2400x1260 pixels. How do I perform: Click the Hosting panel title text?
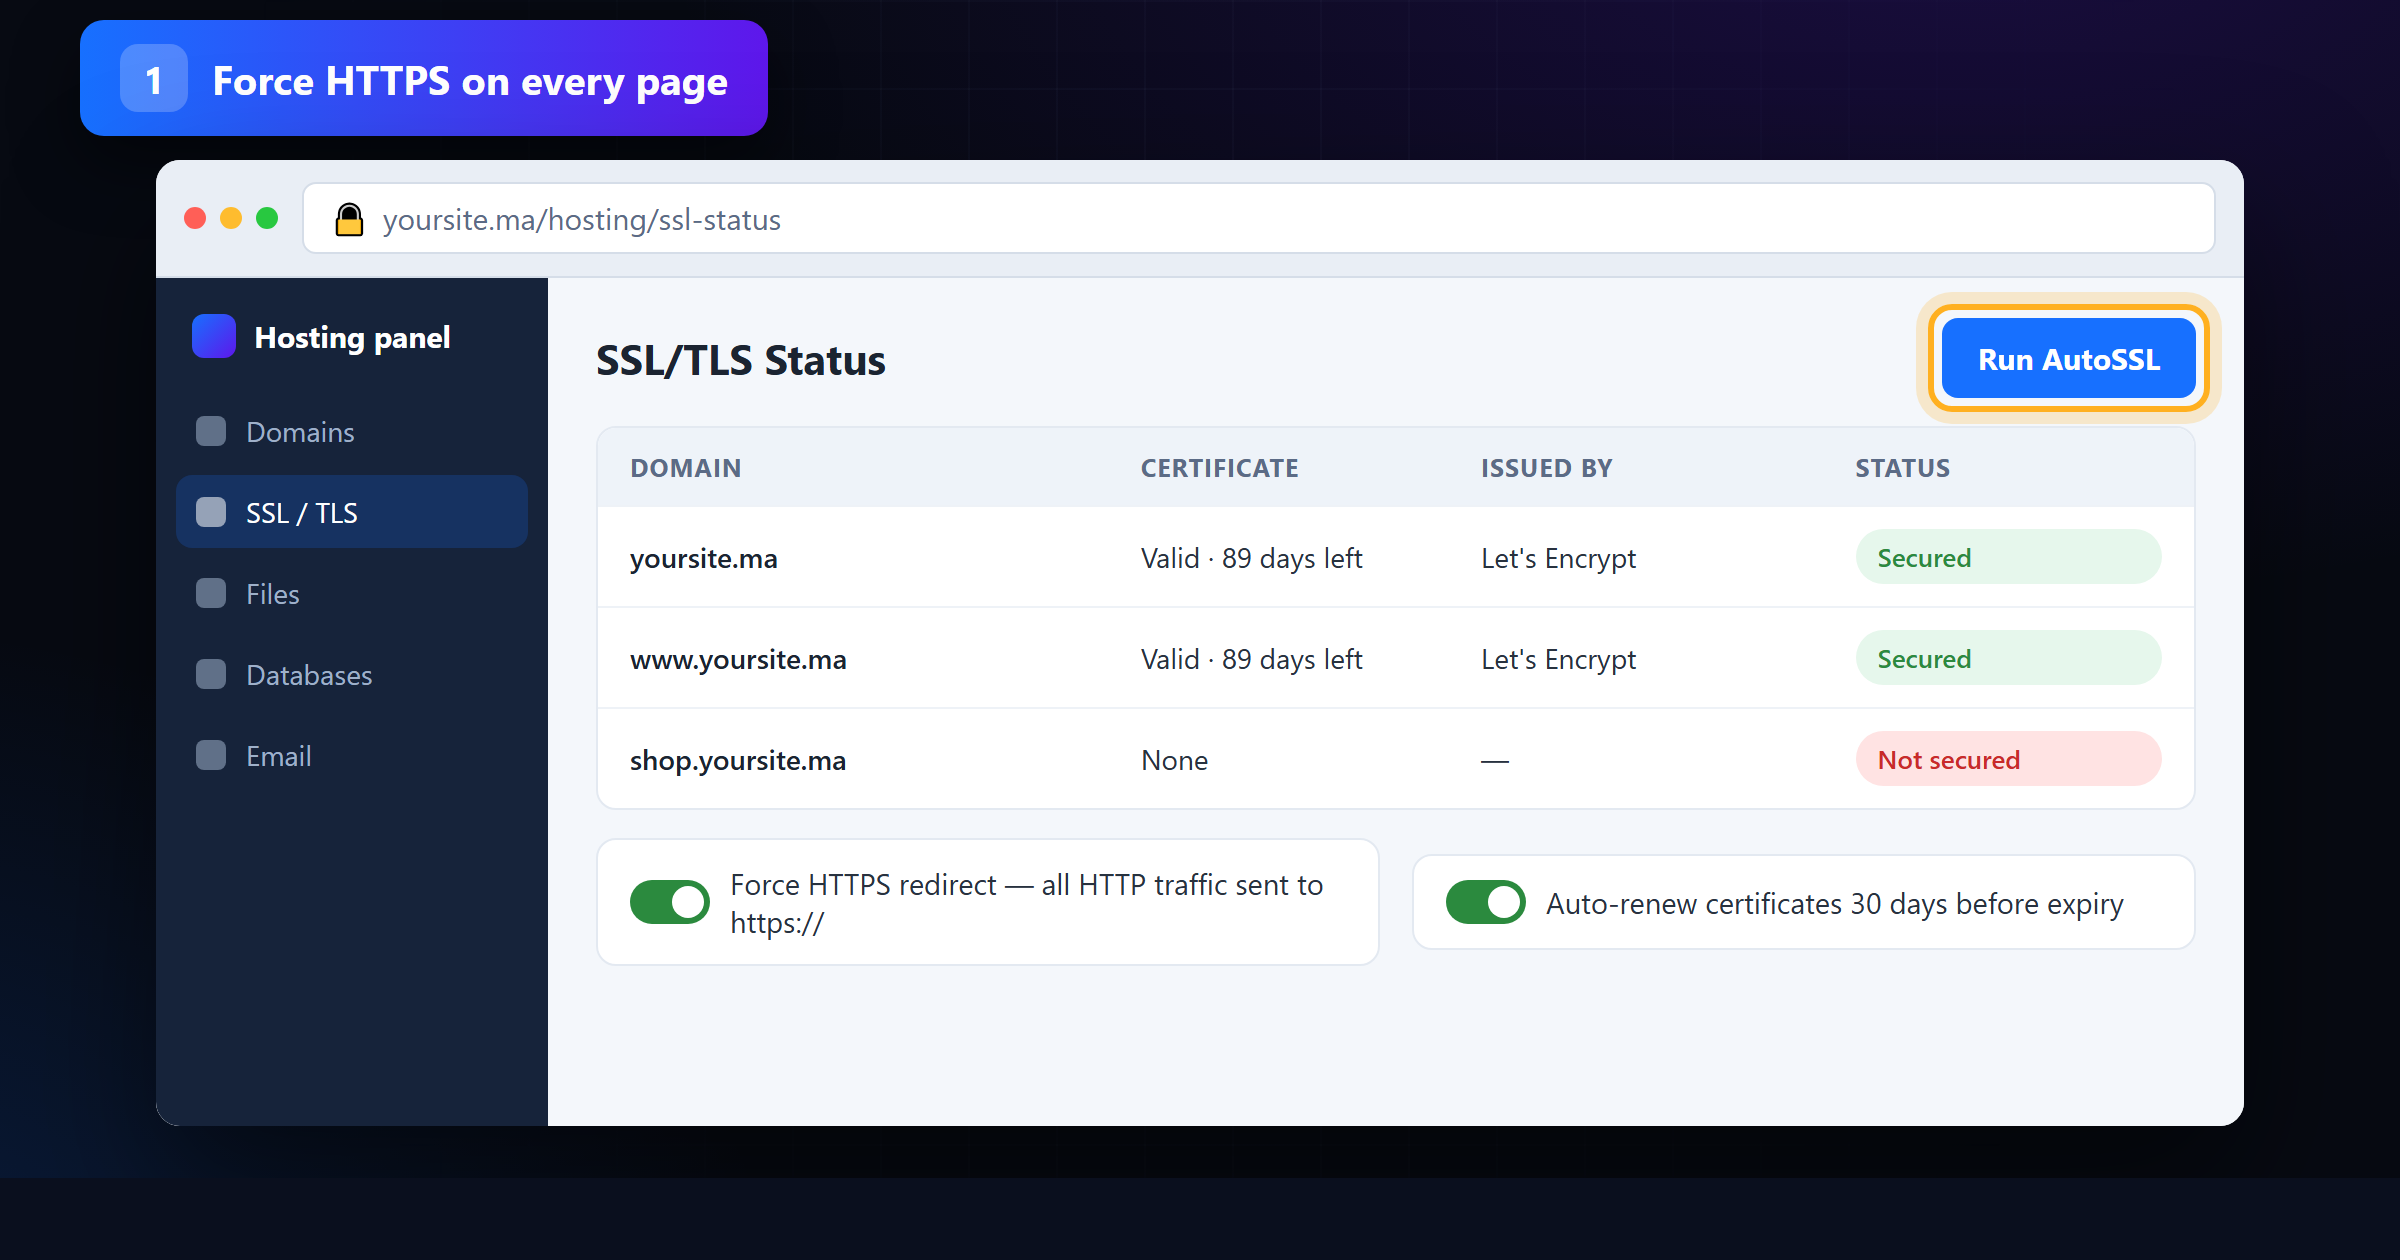tap(352, 337)
